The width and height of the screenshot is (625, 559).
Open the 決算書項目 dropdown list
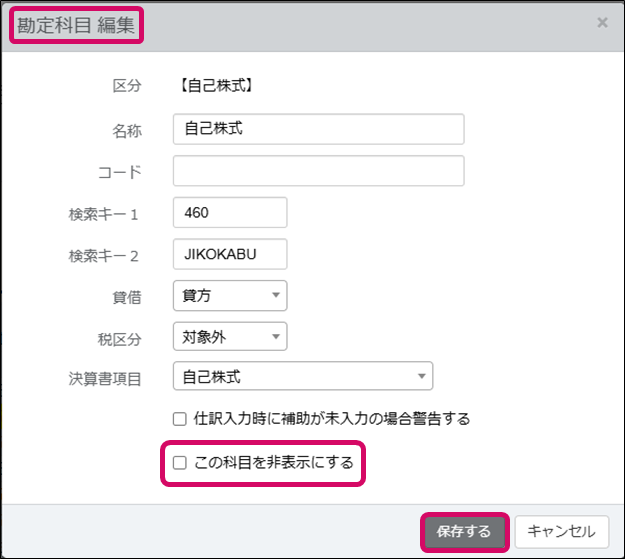tap(302, 376)
